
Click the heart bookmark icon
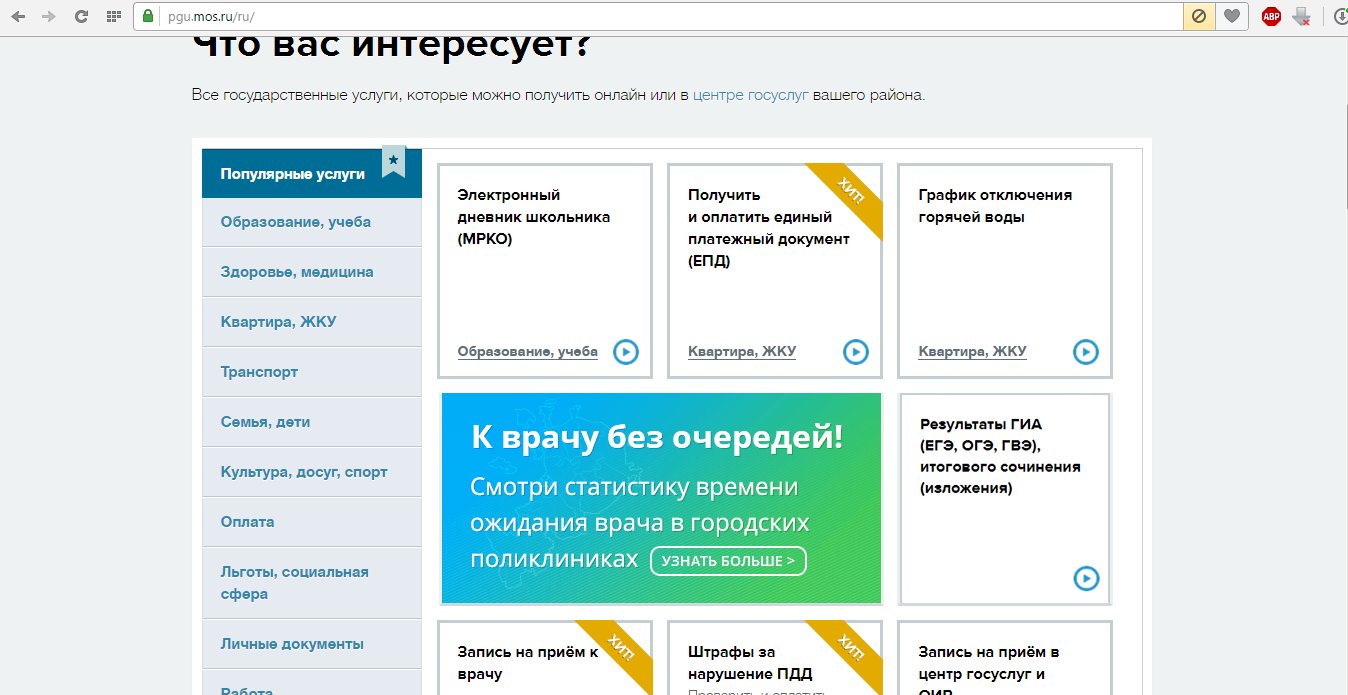tap(1232, 16)
